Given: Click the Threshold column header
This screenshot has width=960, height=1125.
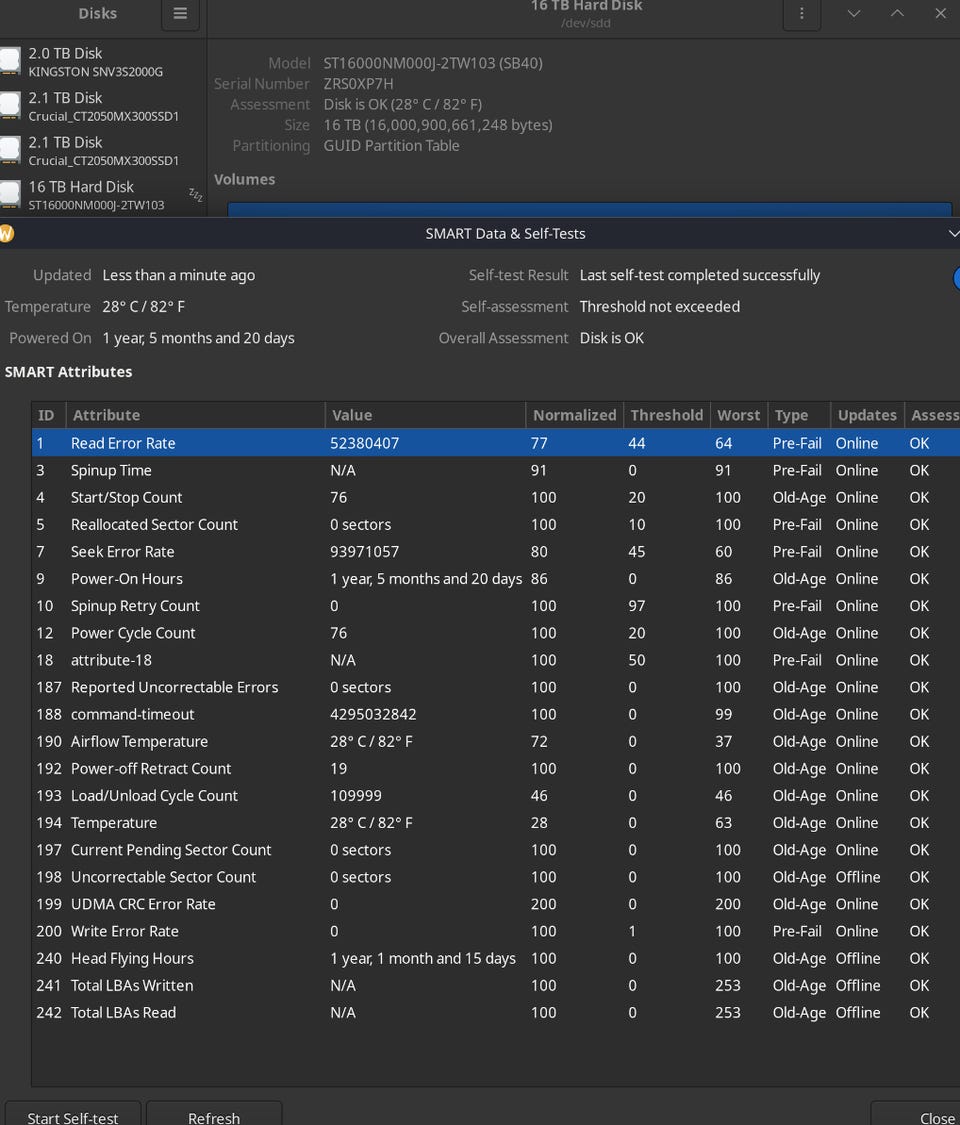Looking at the screenshot, I should 667,415.
